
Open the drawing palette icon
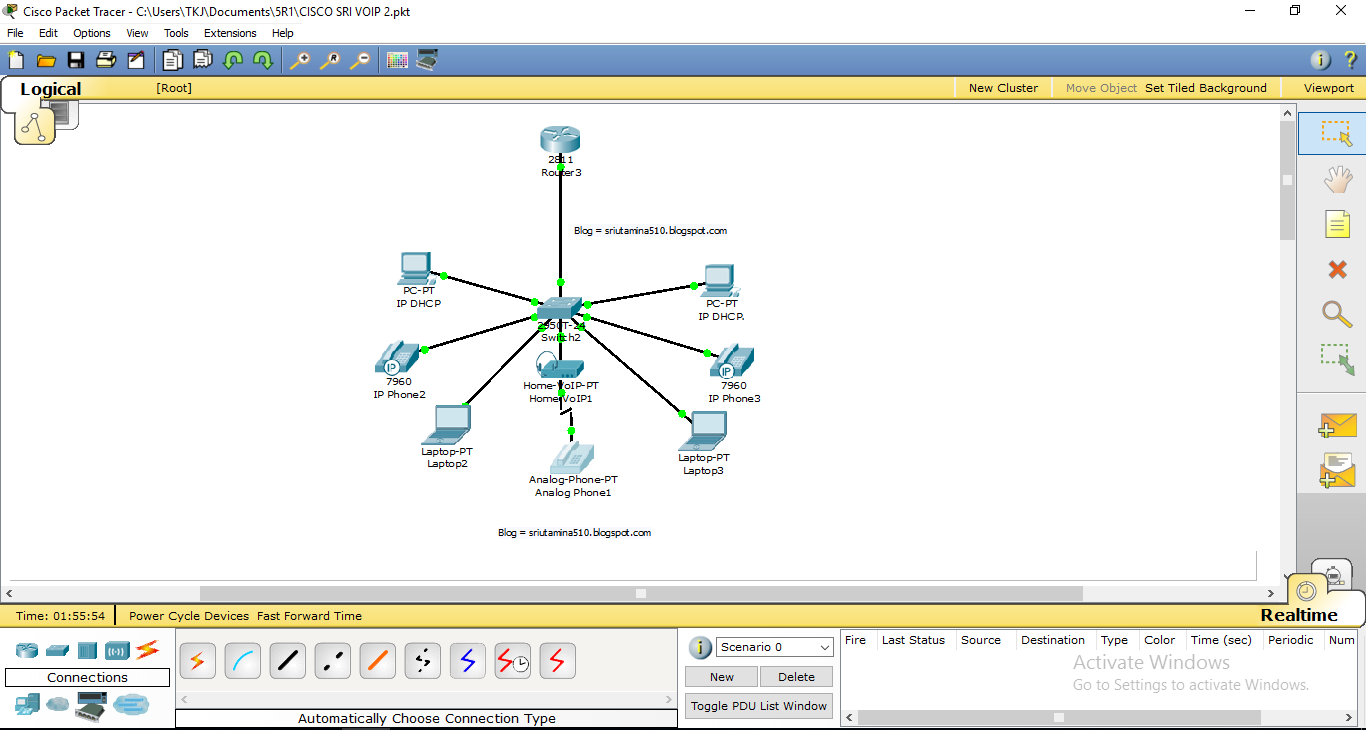click(x=397, y=60)
